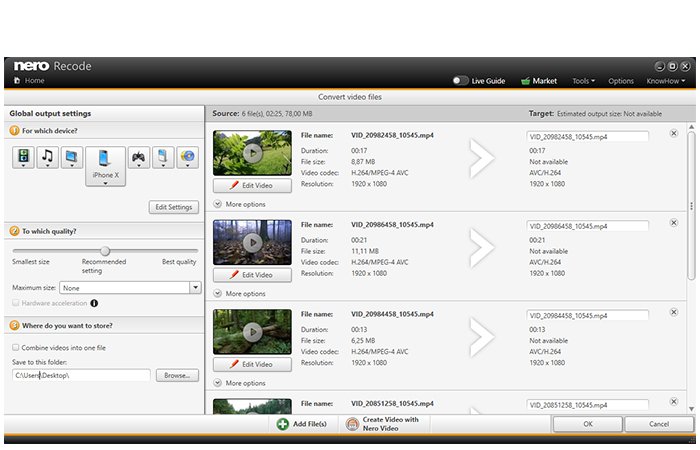Enable Combine videos into one file
700x450 pixels.
pyautogui.click(x=16, y=347)
